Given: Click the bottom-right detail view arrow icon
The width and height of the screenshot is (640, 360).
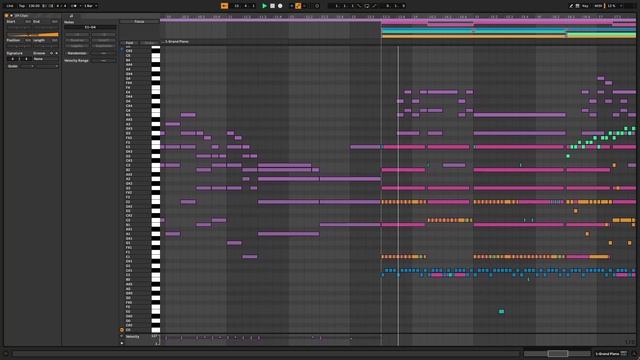Looking at the screenshot, I should pyautogui.click(x=634, y=353).
